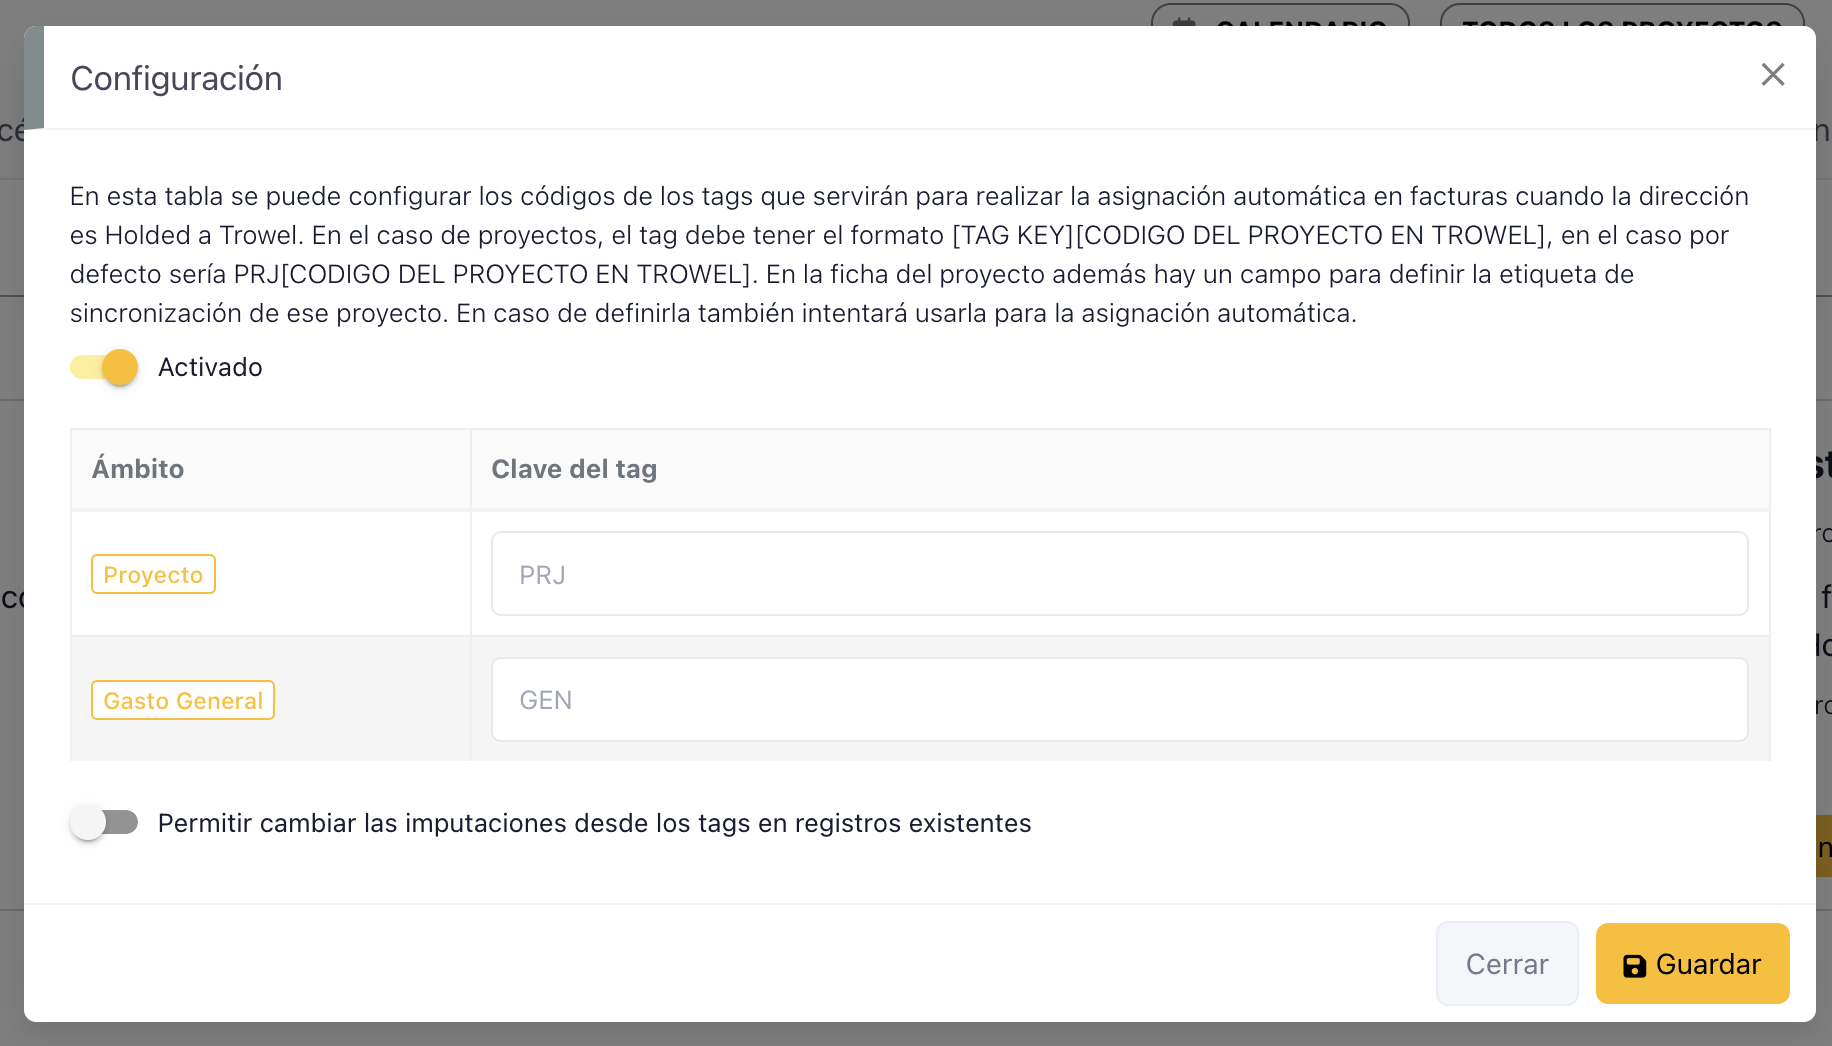Focus the GEN tag key field
This screenshot has width=1832, height=1046.
[1119, 700]
